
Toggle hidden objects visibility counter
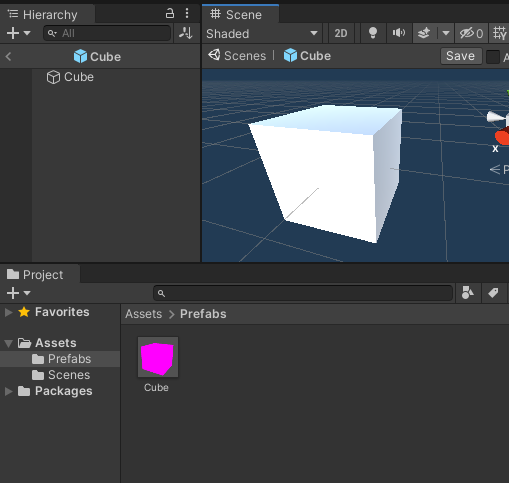click(471, 33)
